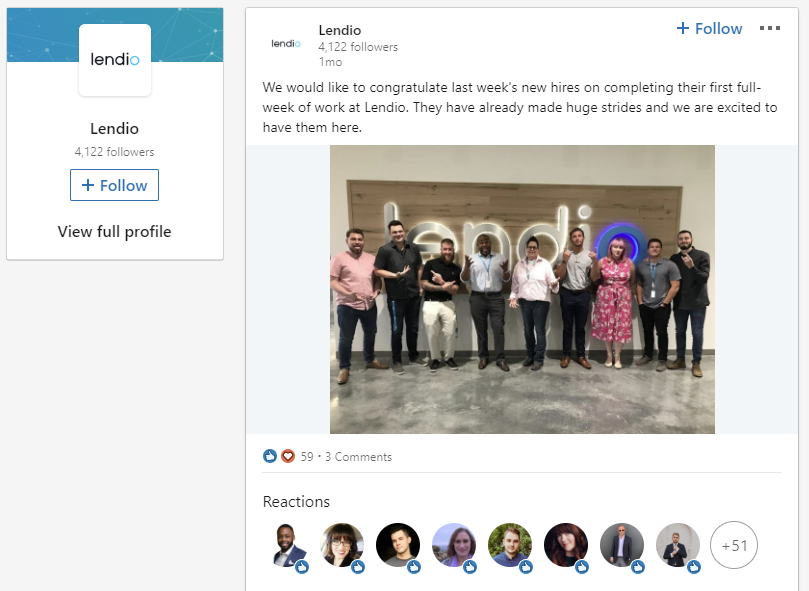
Task: Open the three-dot post options menu
Action: pos(769,28)
